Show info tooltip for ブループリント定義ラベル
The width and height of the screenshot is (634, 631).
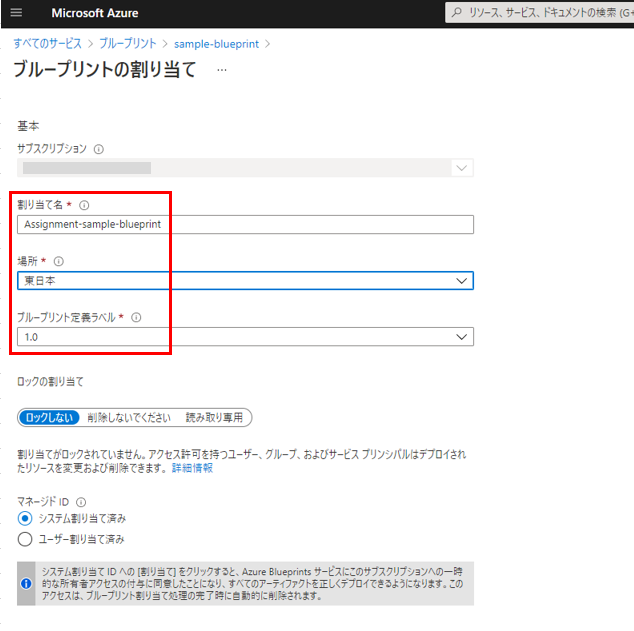136,317
